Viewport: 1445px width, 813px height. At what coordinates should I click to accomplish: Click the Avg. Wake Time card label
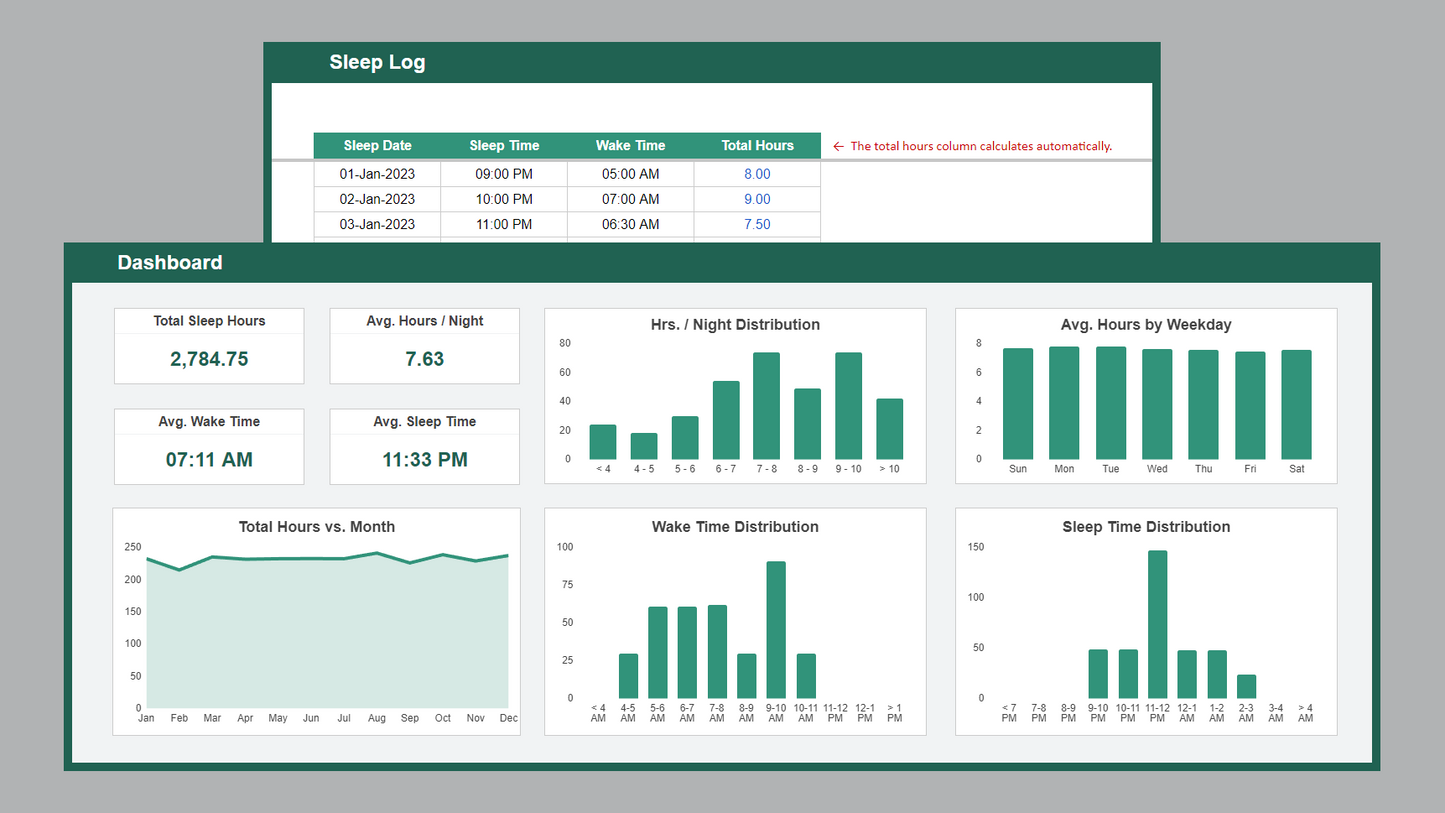209,421
